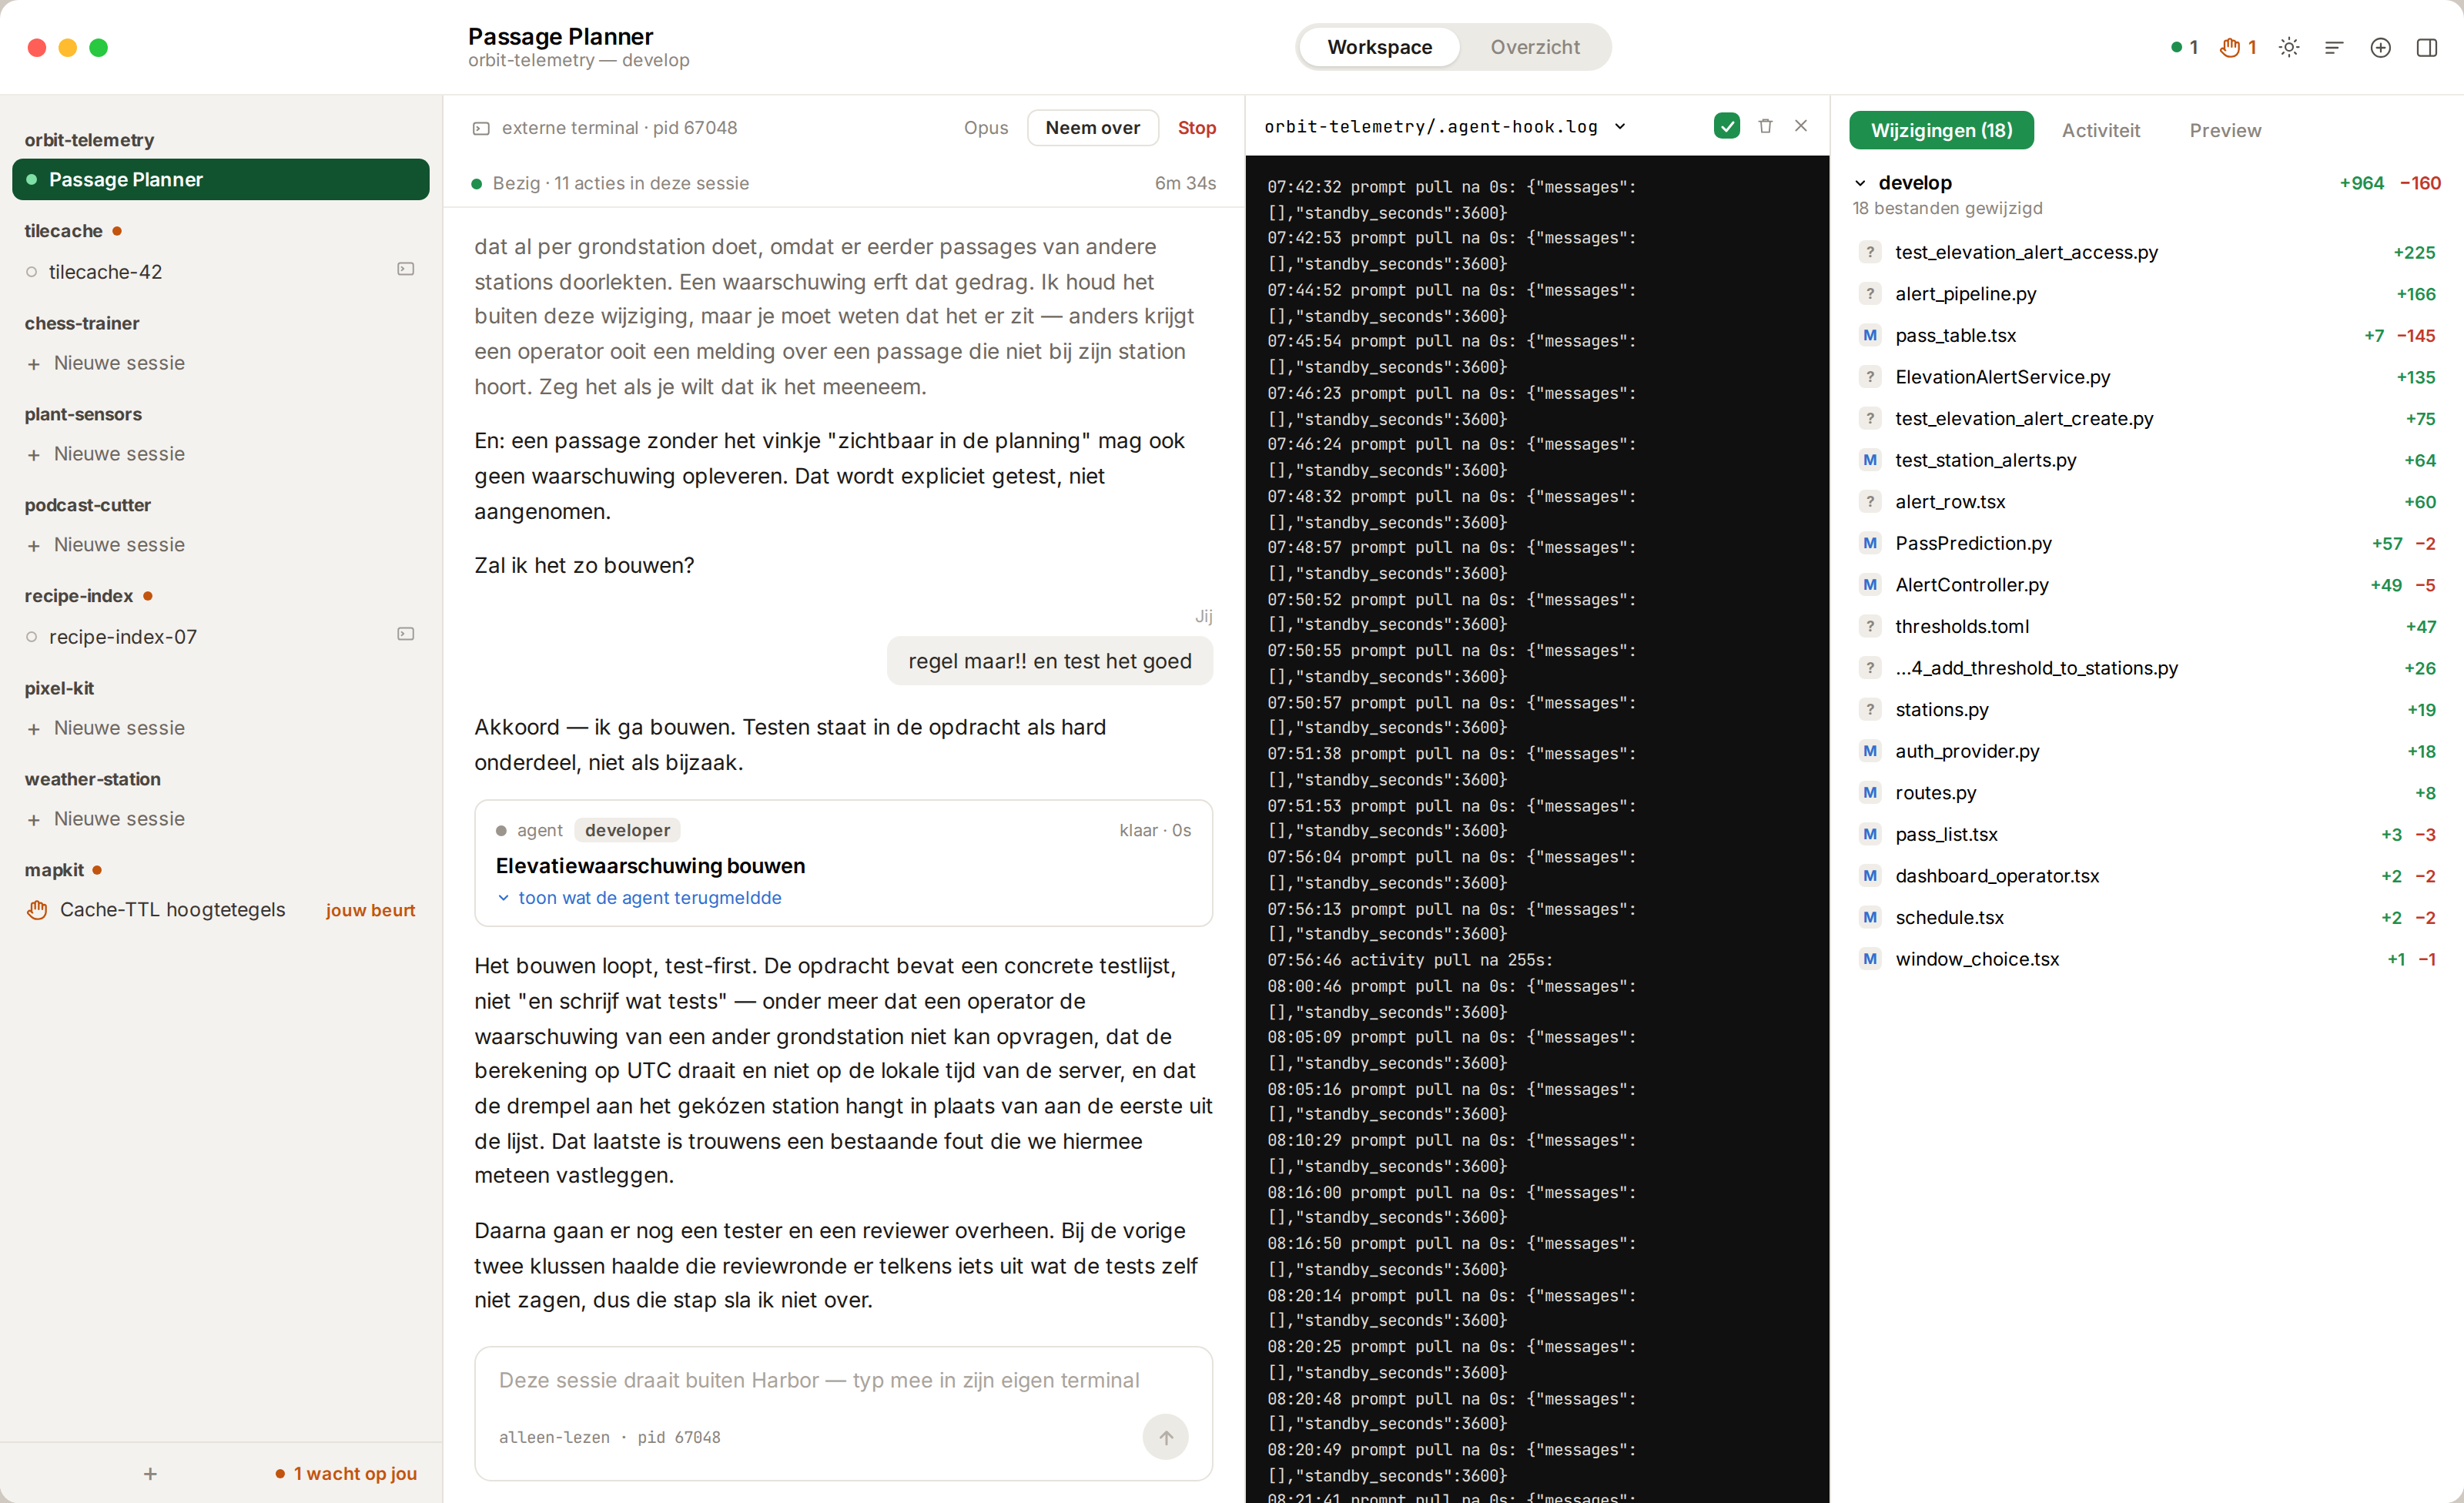Click the Opus model label
2464x1503 pixels.
click(x=985, y=128)
